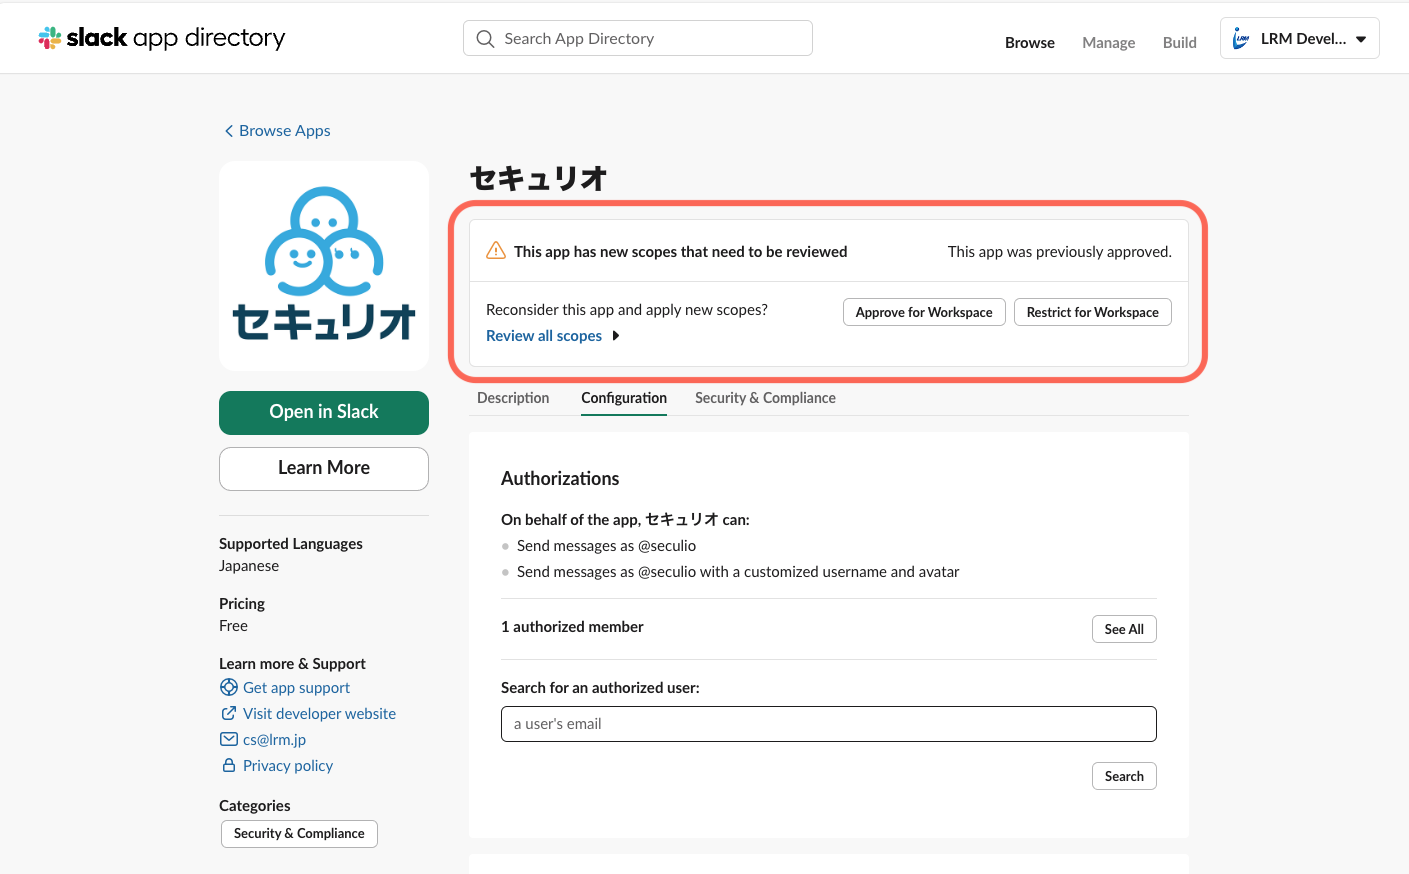Open the Build menu item
The height and width of the screenshot is (874, 1409).
[1180, 42]
